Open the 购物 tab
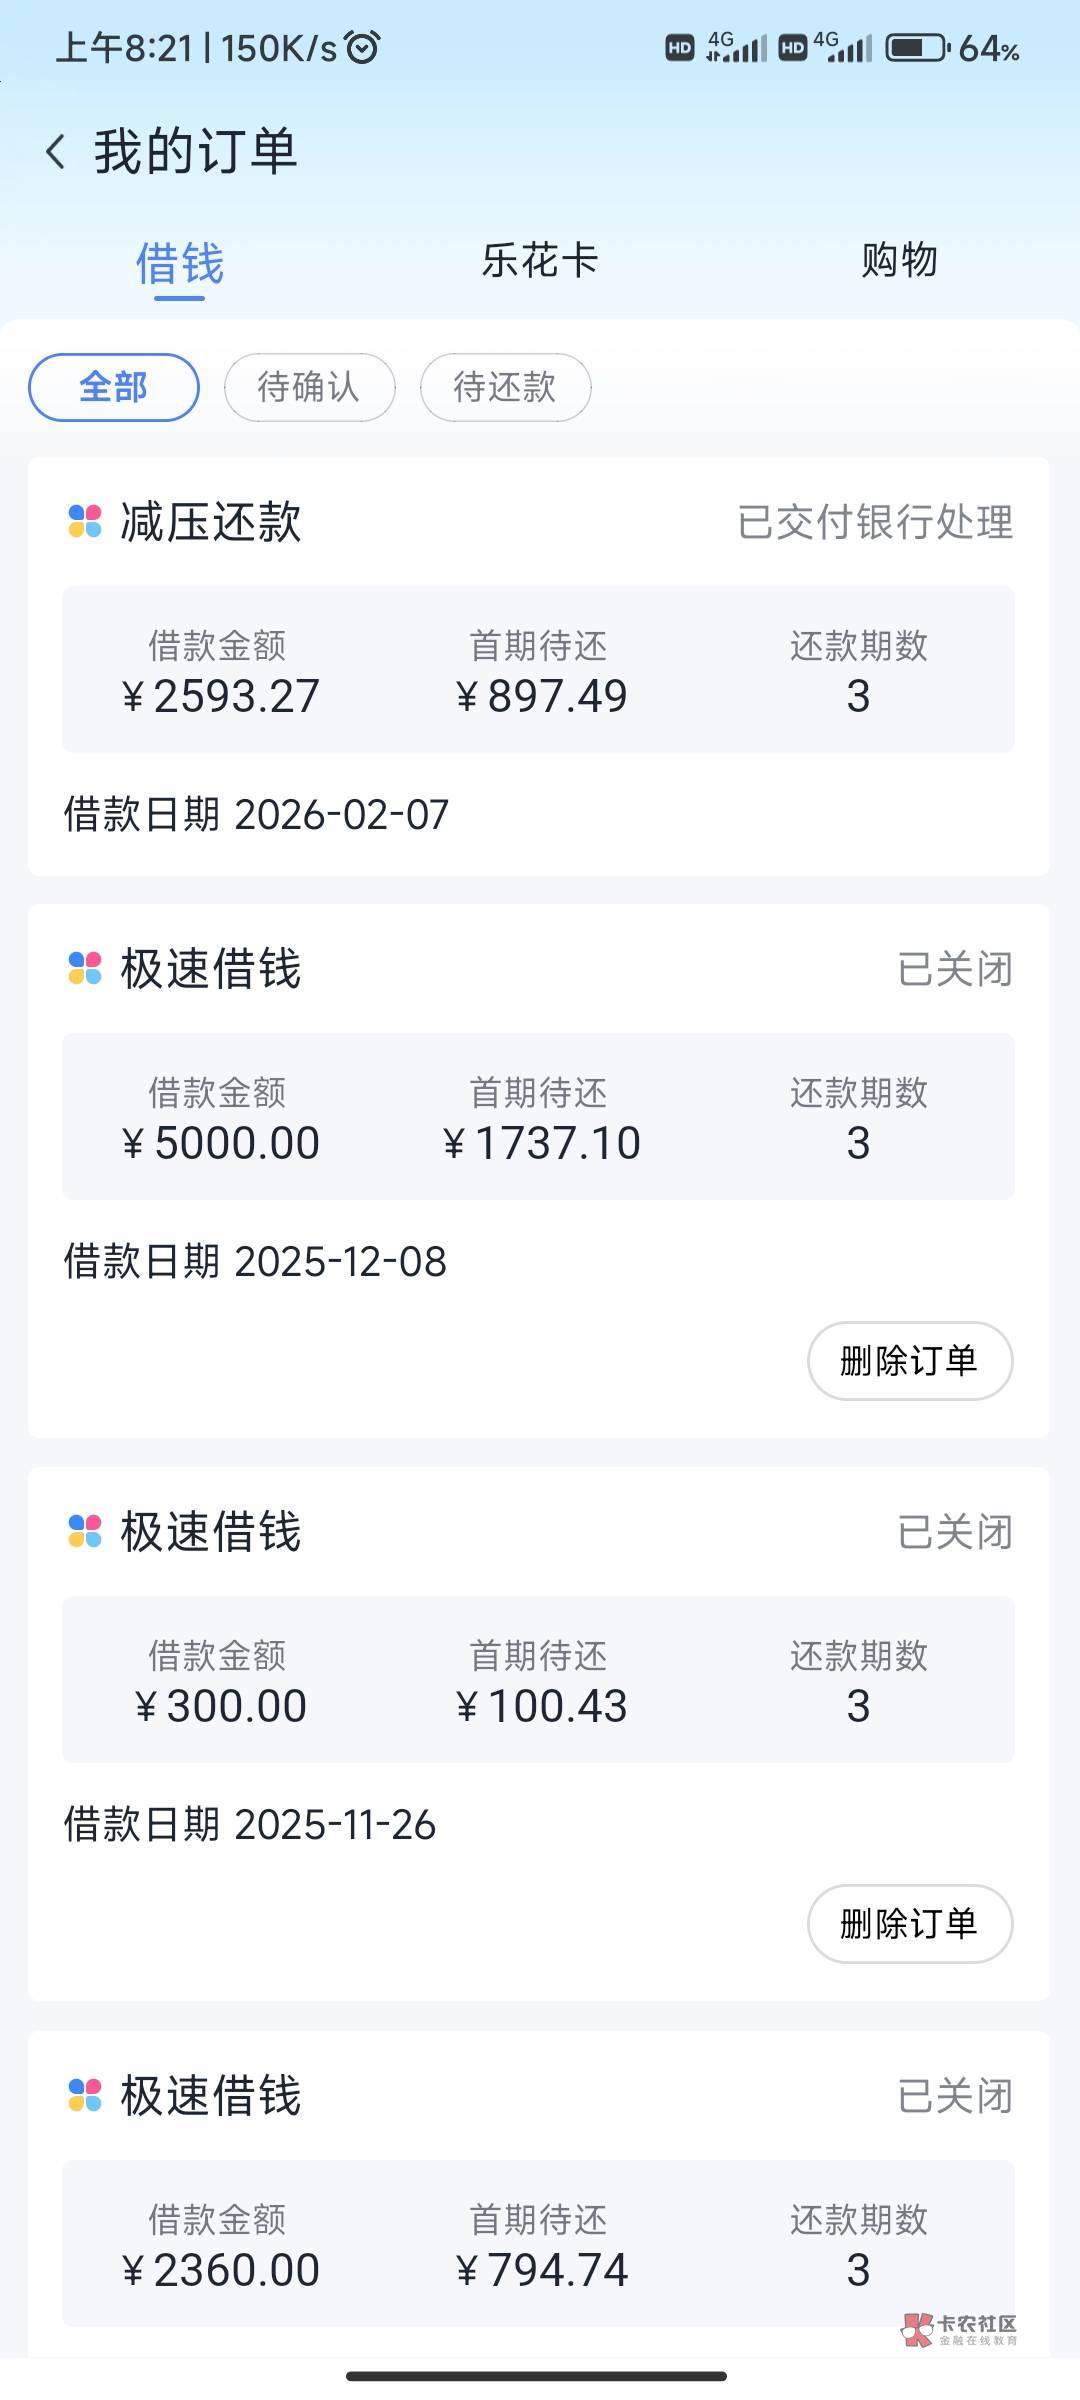 (x=899, y=261)
